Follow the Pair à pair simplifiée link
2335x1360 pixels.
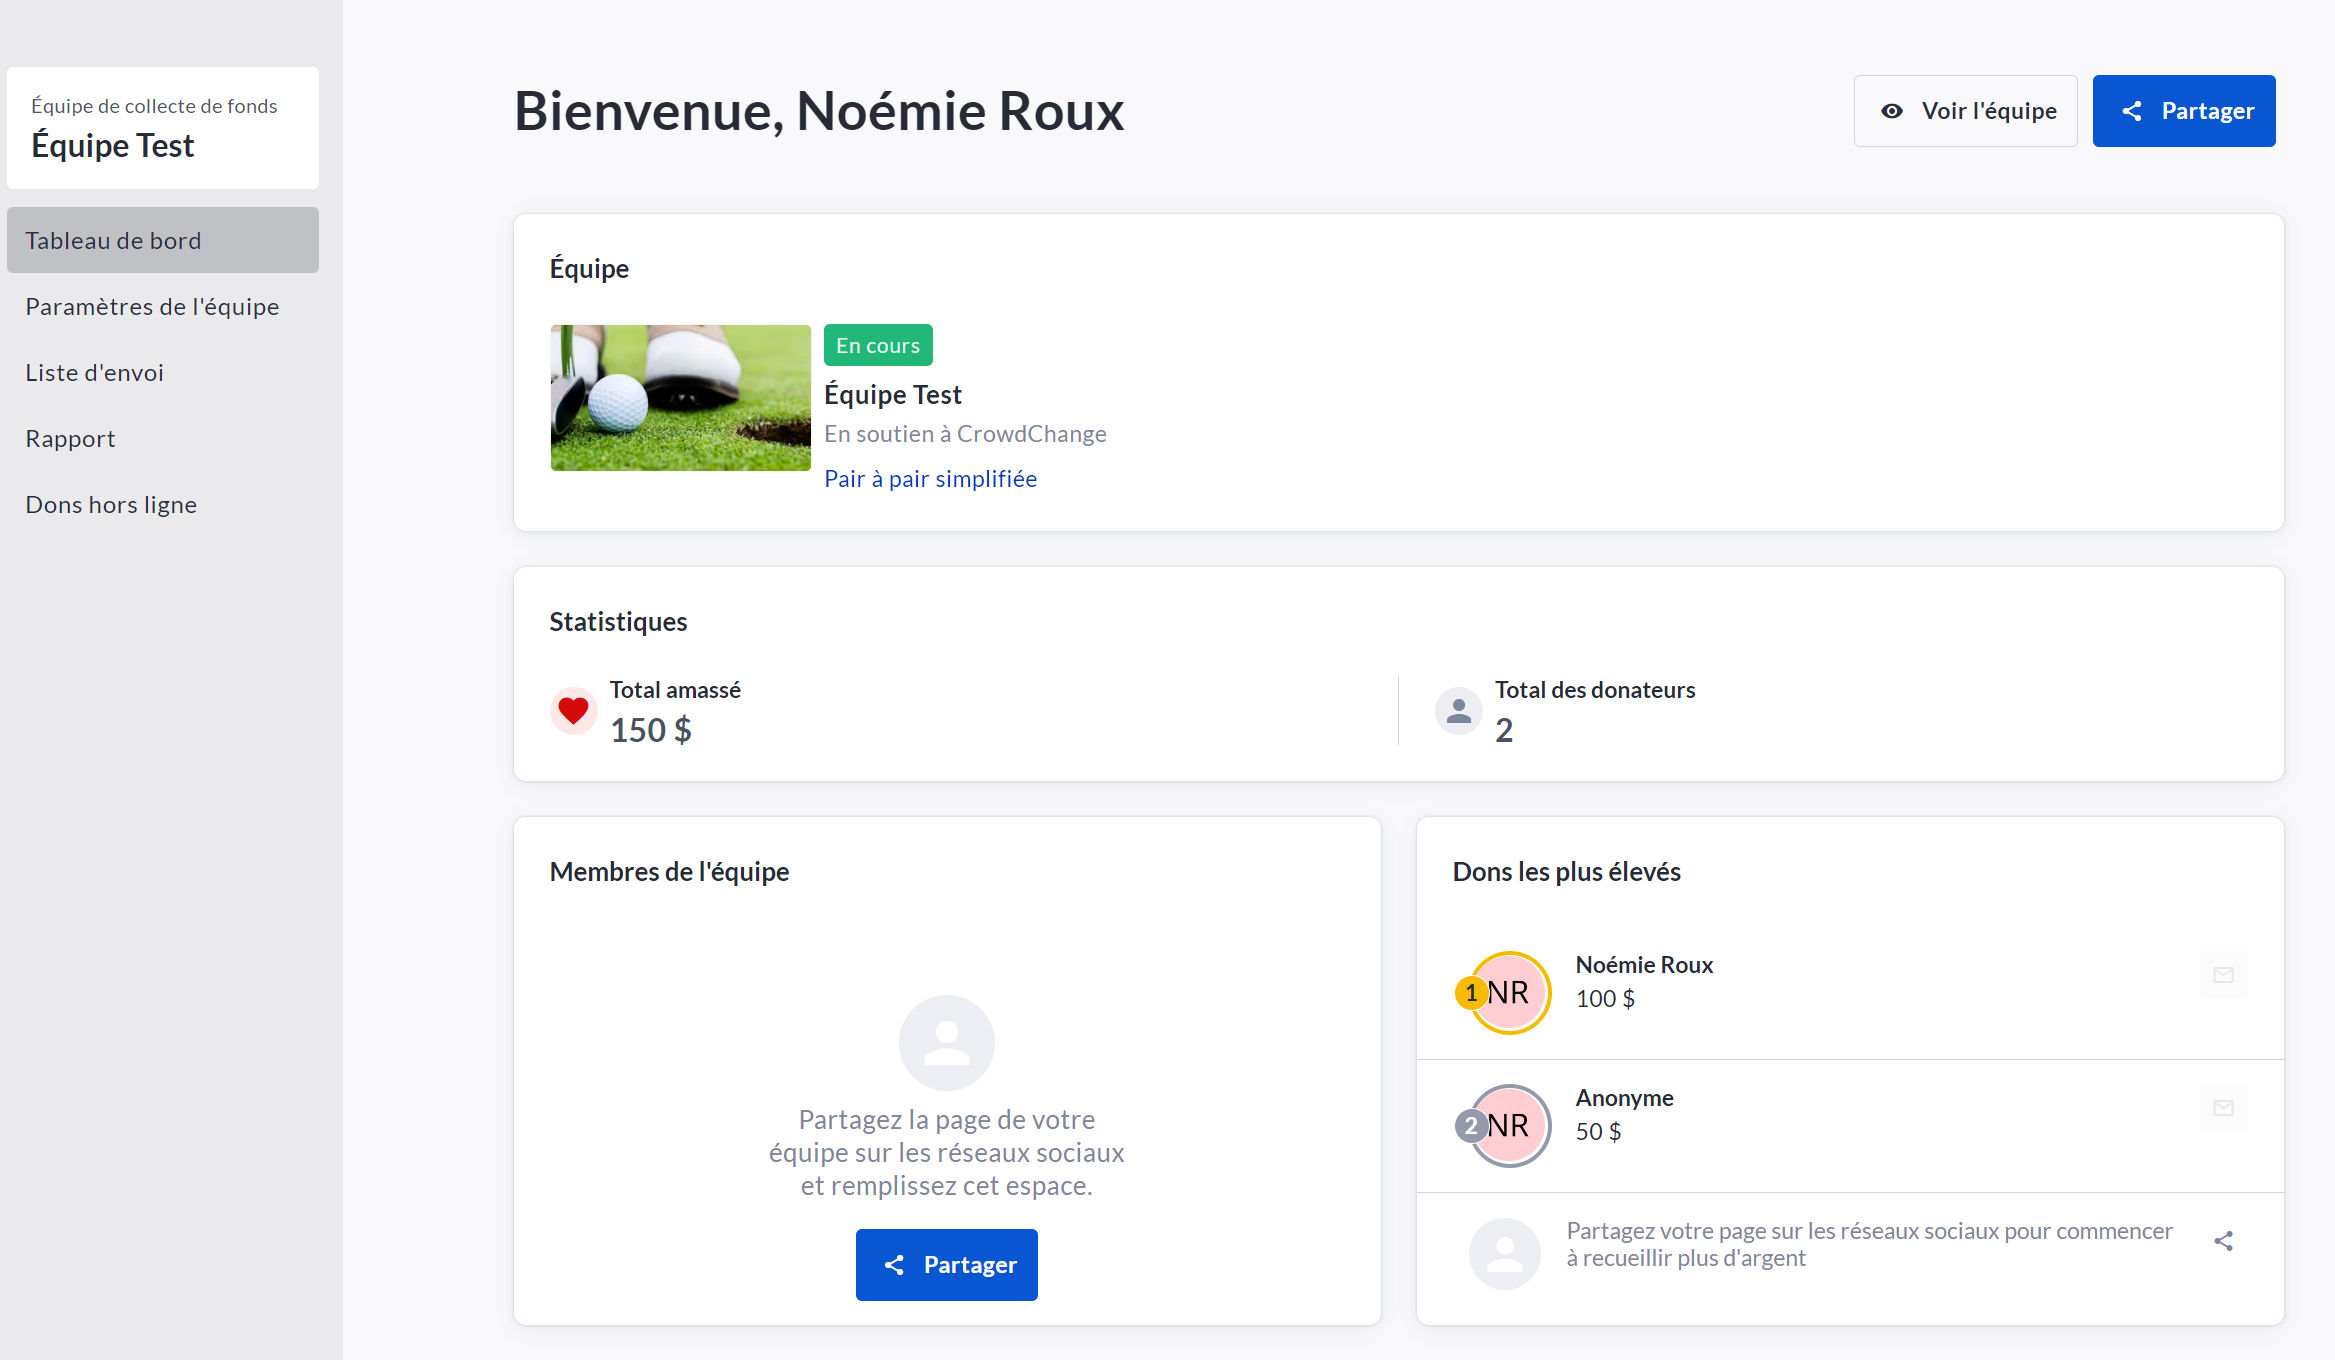click(x=930, y=479)
